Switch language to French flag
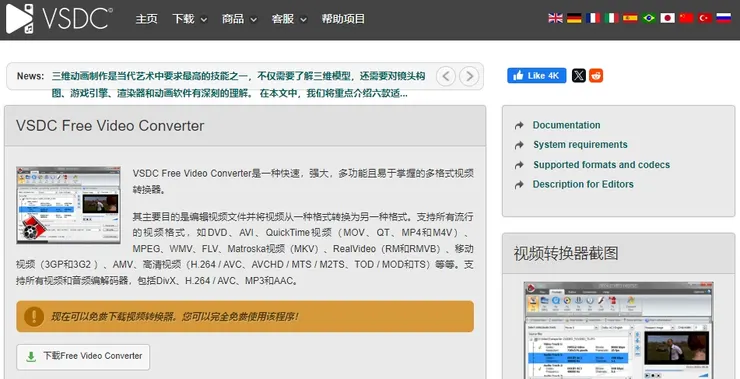This screenshot has width=740, height=379. (x=593, y=18)
